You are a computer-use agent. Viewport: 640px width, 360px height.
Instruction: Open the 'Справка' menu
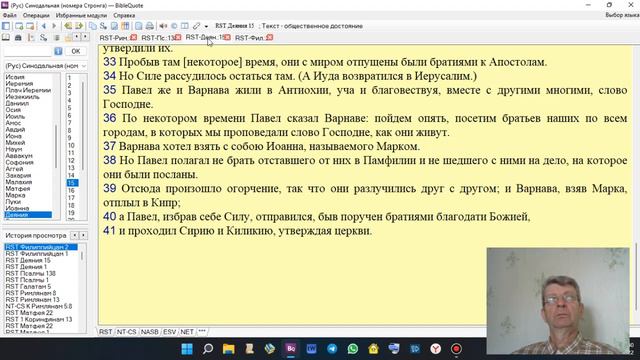[124, 15]
